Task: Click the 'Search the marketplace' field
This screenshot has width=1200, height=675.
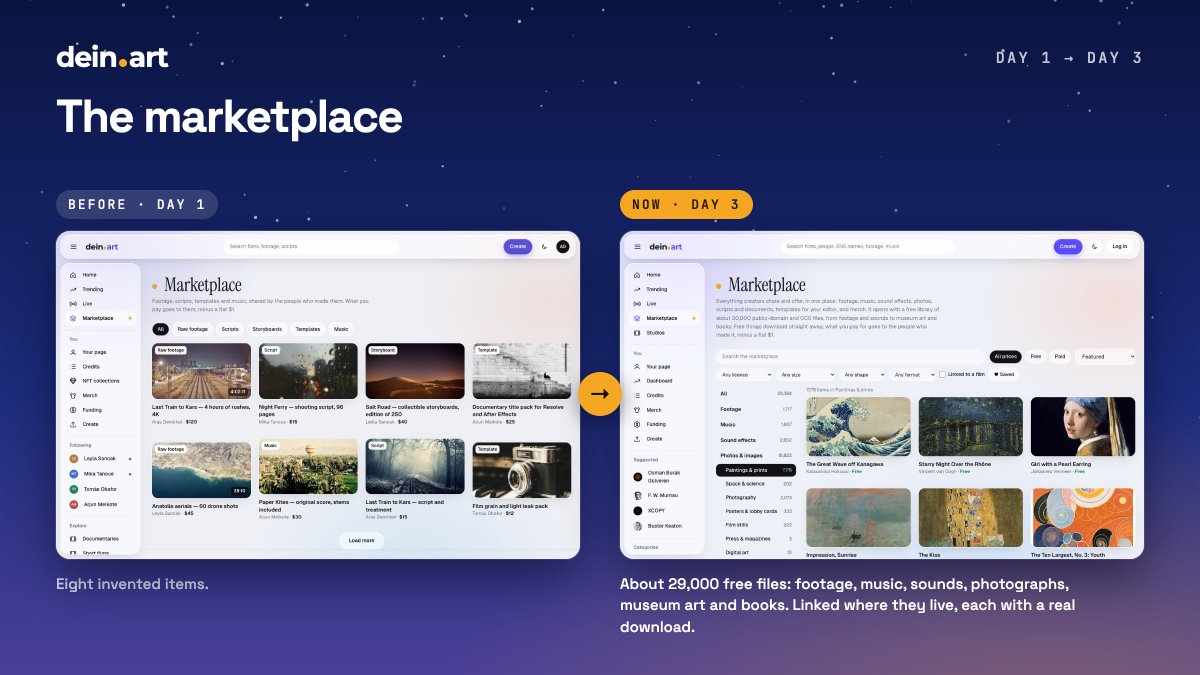Action: (850, 356)
